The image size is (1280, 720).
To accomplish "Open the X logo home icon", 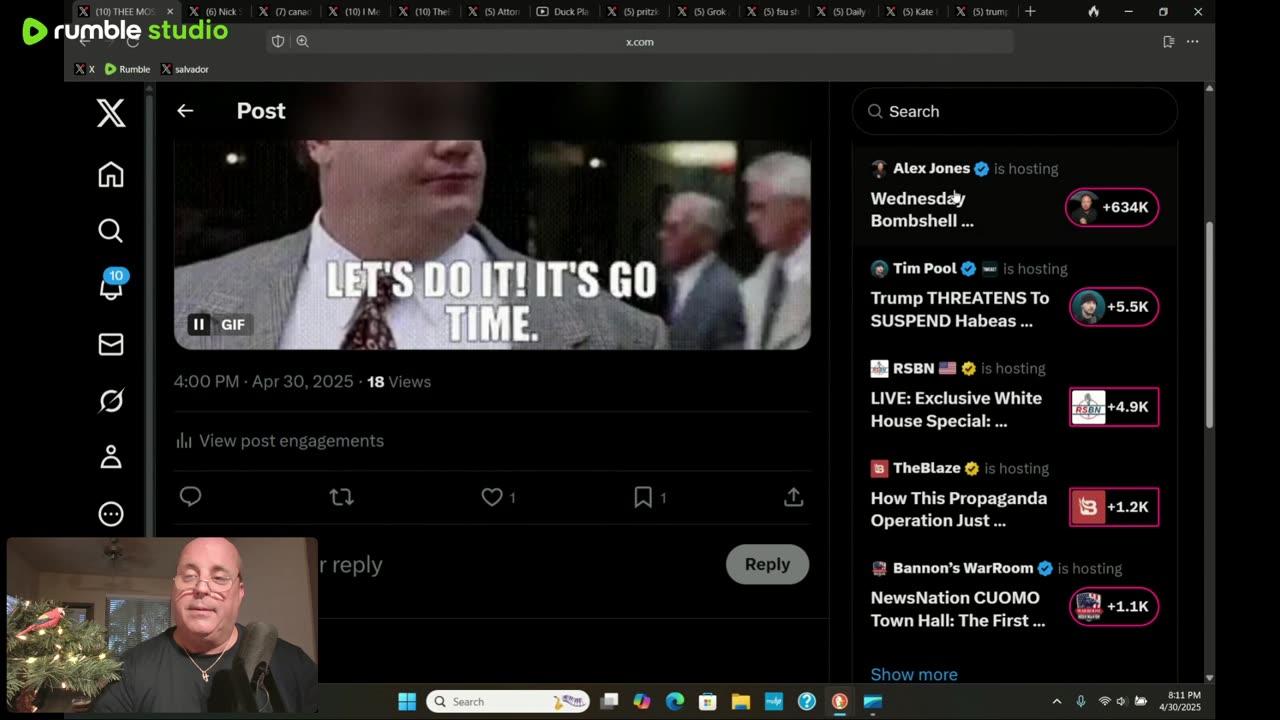I will (x=111, y=113).
